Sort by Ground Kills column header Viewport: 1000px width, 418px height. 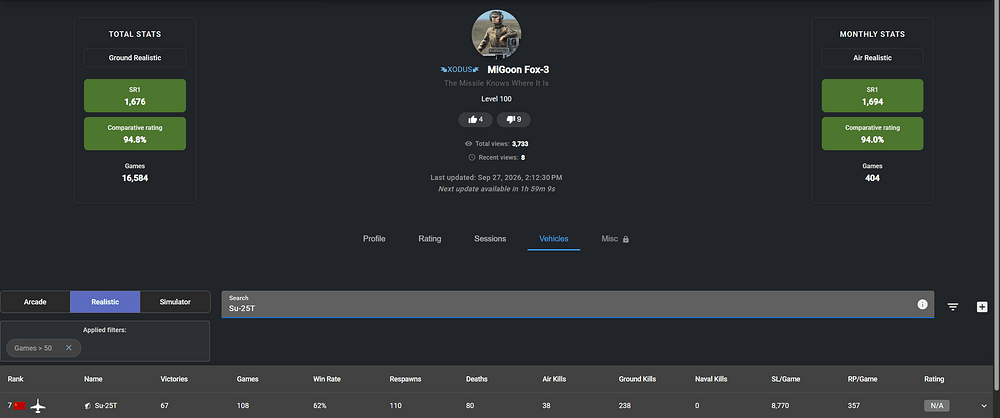[636, 379]
